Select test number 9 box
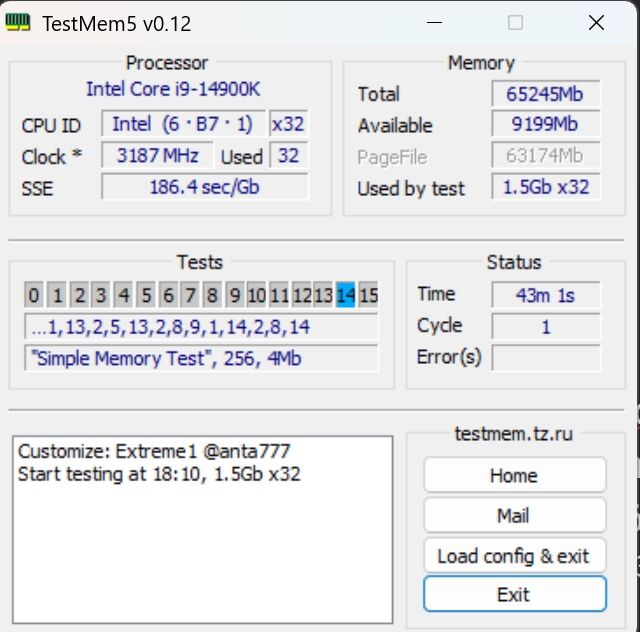The image size is (640, 632). pos(235,295)
